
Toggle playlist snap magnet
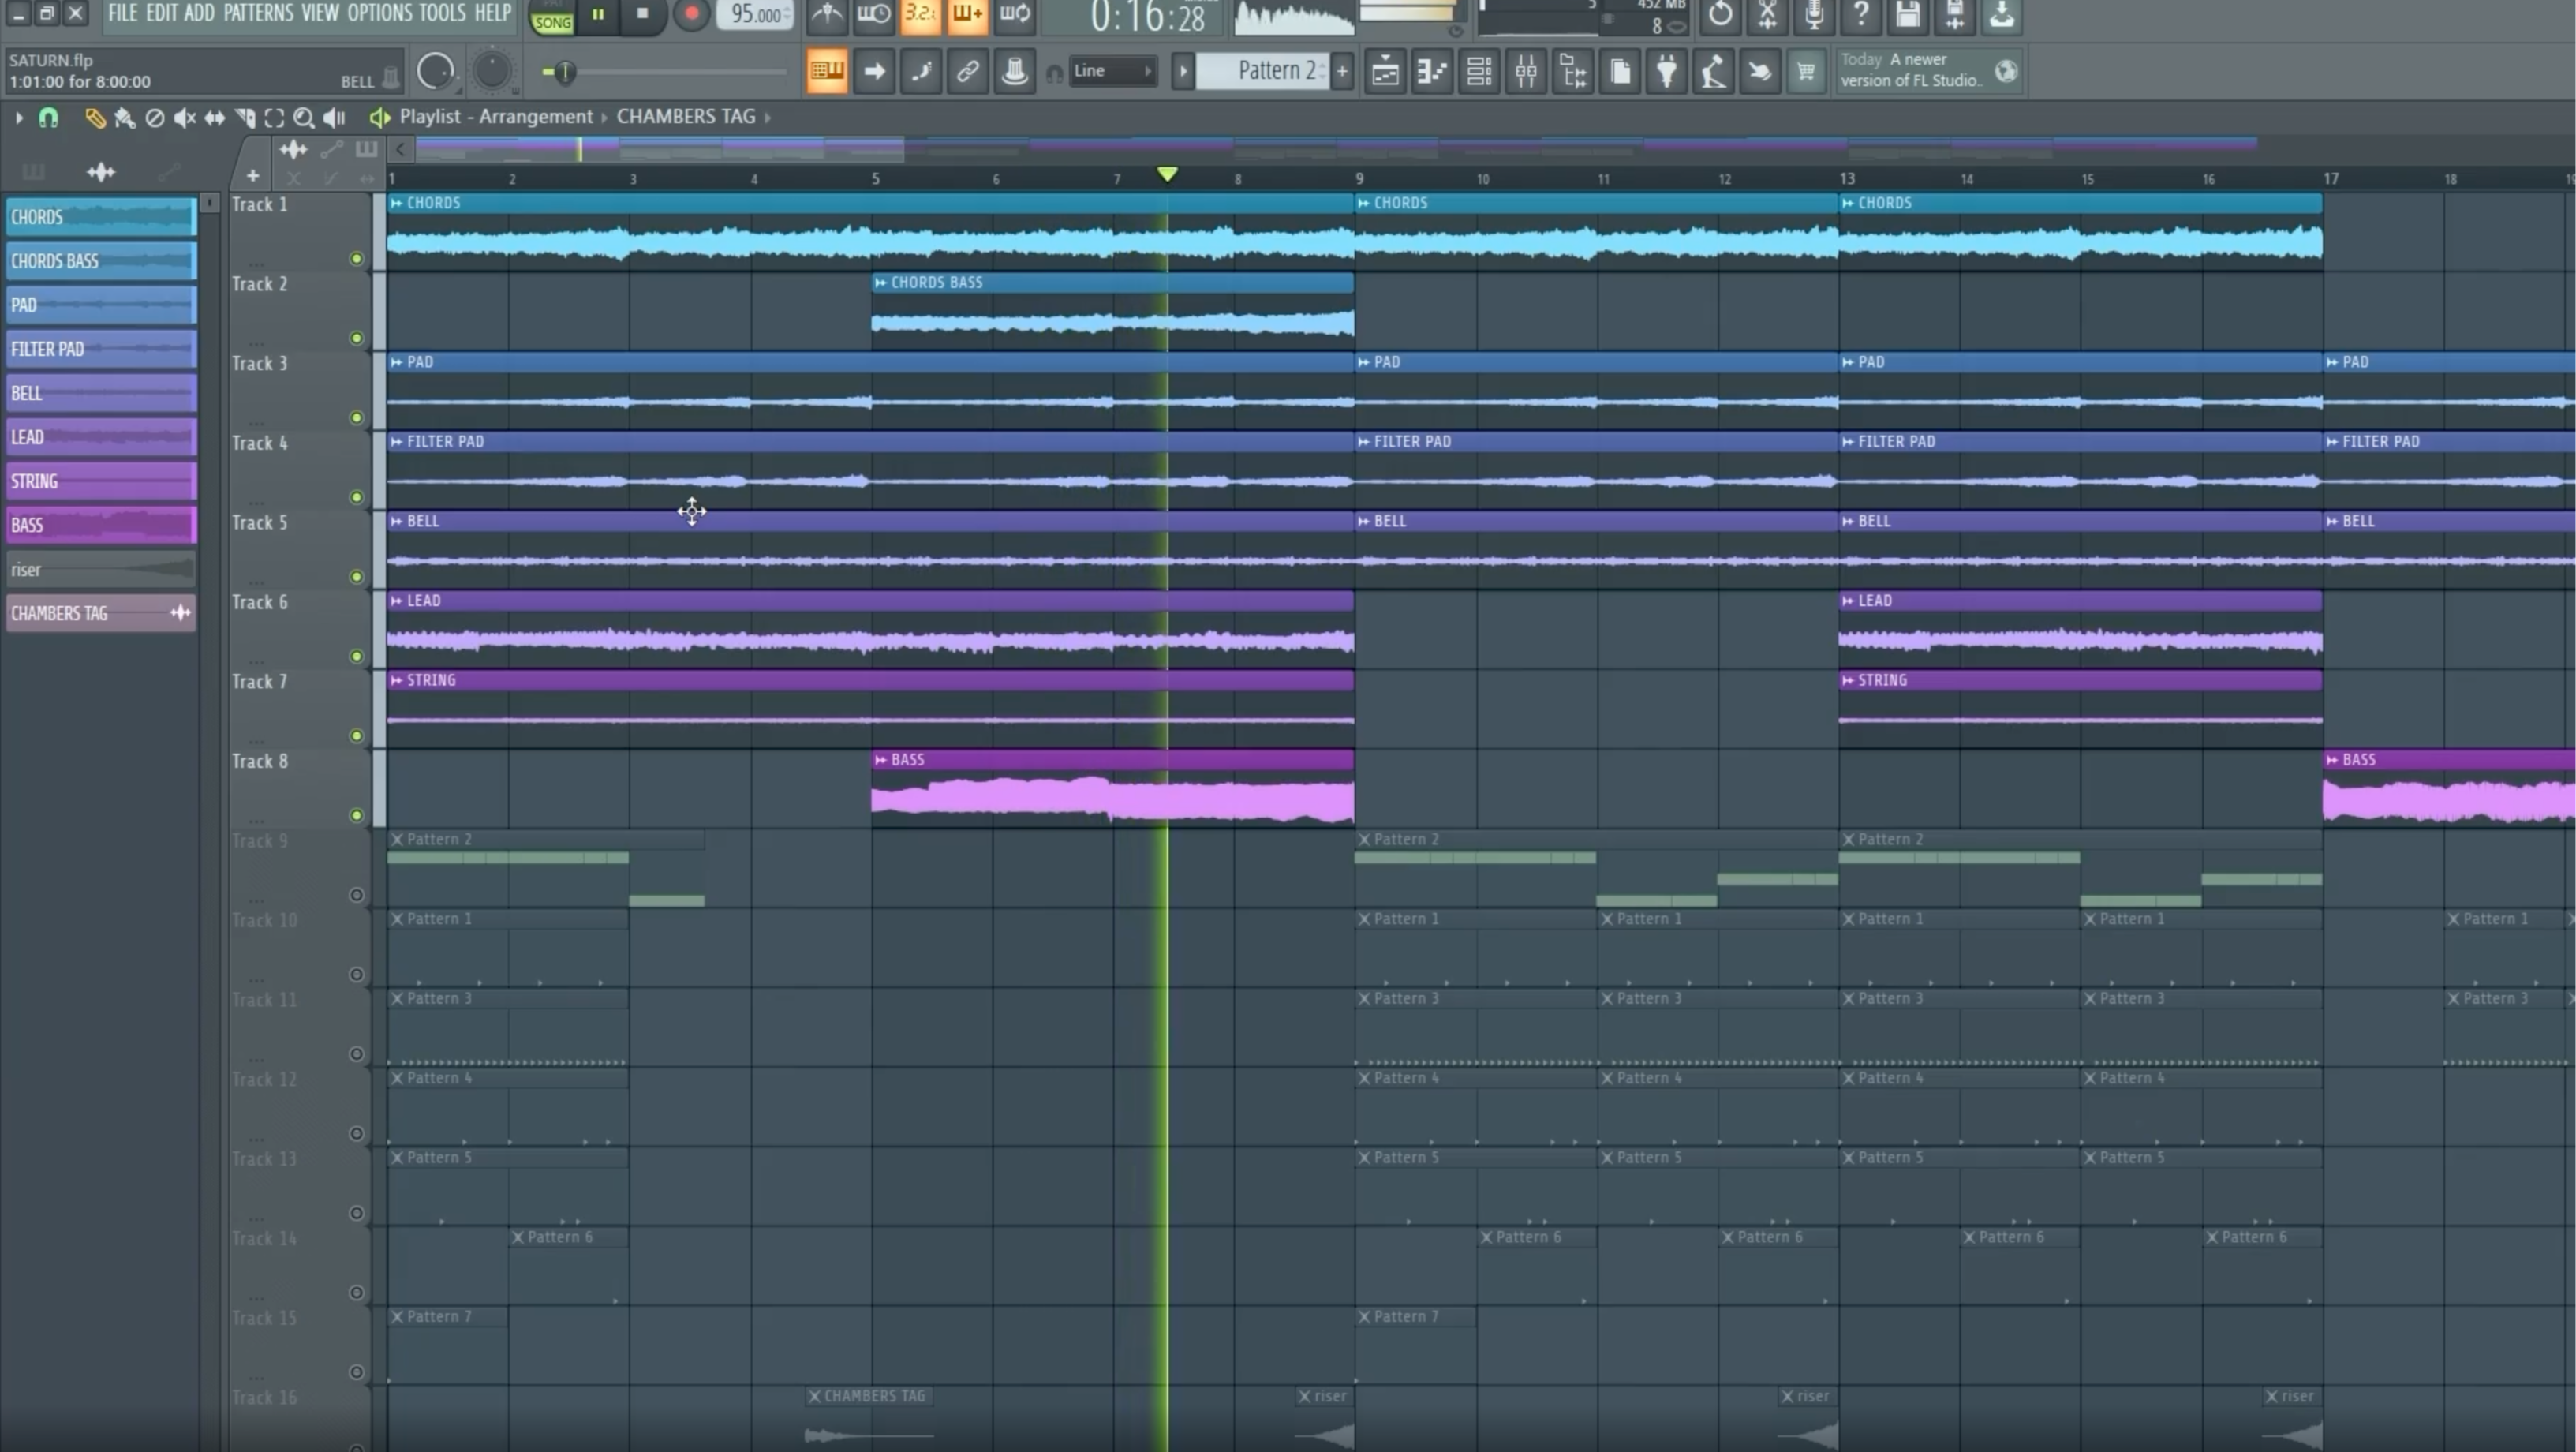click(48, 118)
